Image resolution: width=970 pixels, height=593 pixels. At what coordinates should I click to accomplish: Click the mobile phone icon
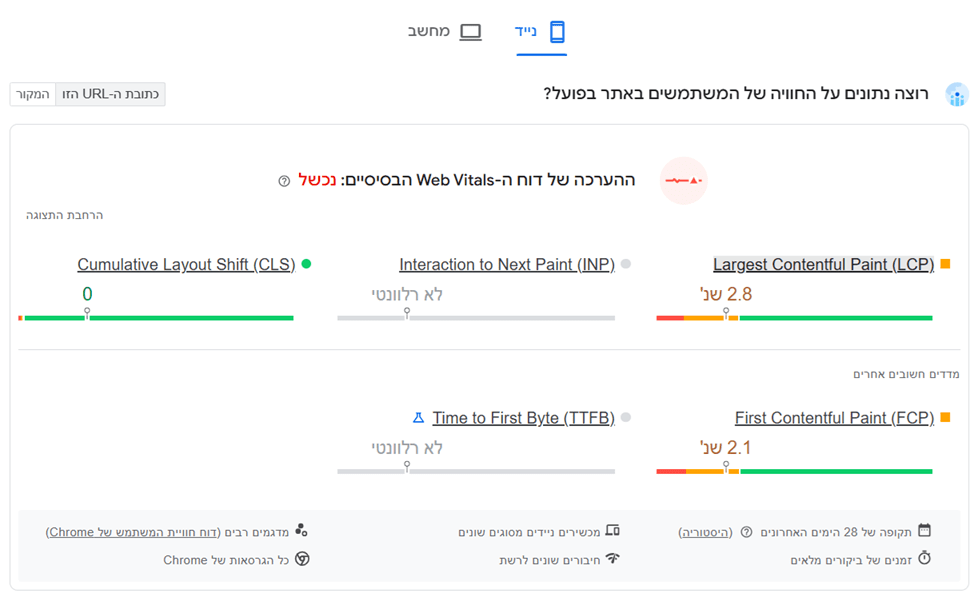(x=557, y=32)
